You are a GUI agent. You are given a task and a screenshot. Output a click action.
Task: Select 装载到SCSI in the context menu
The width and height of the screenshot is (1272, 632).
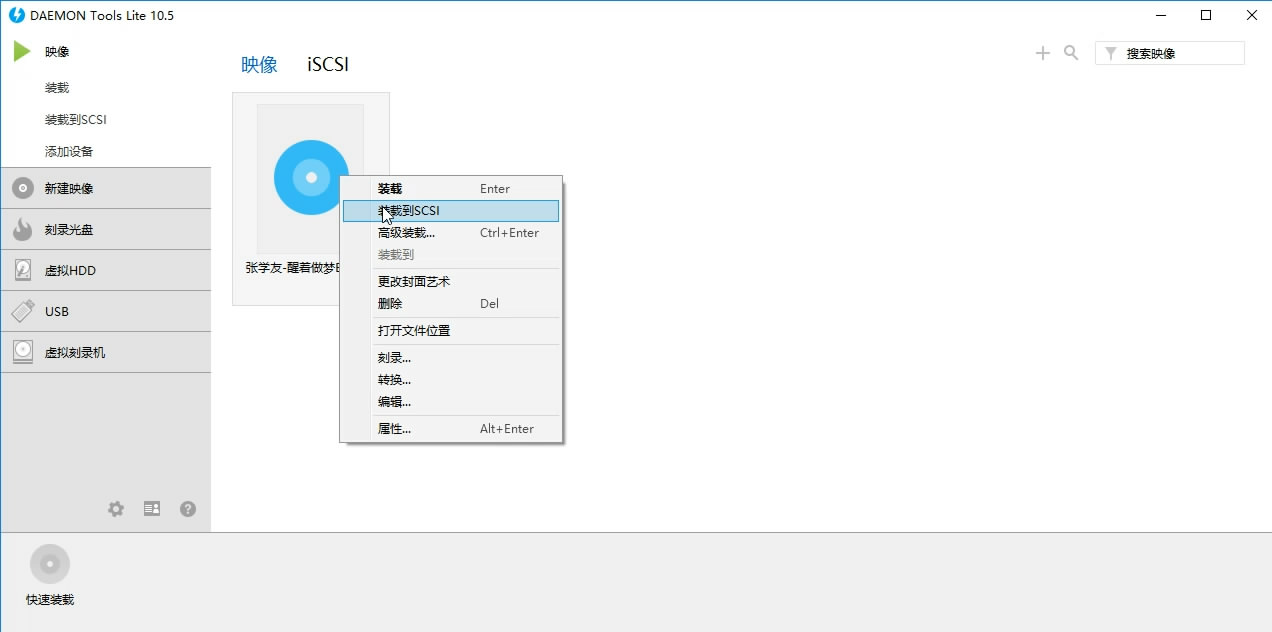coord(451,210)
